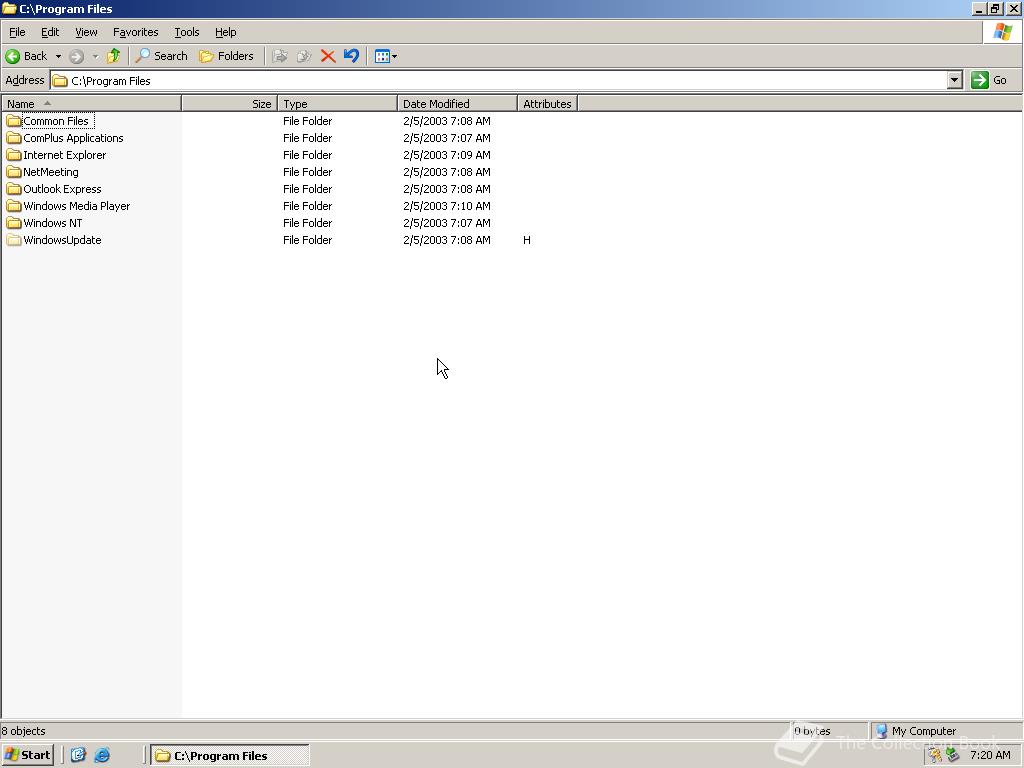Click the File Folder type of NetMeeting

point(308,172)
